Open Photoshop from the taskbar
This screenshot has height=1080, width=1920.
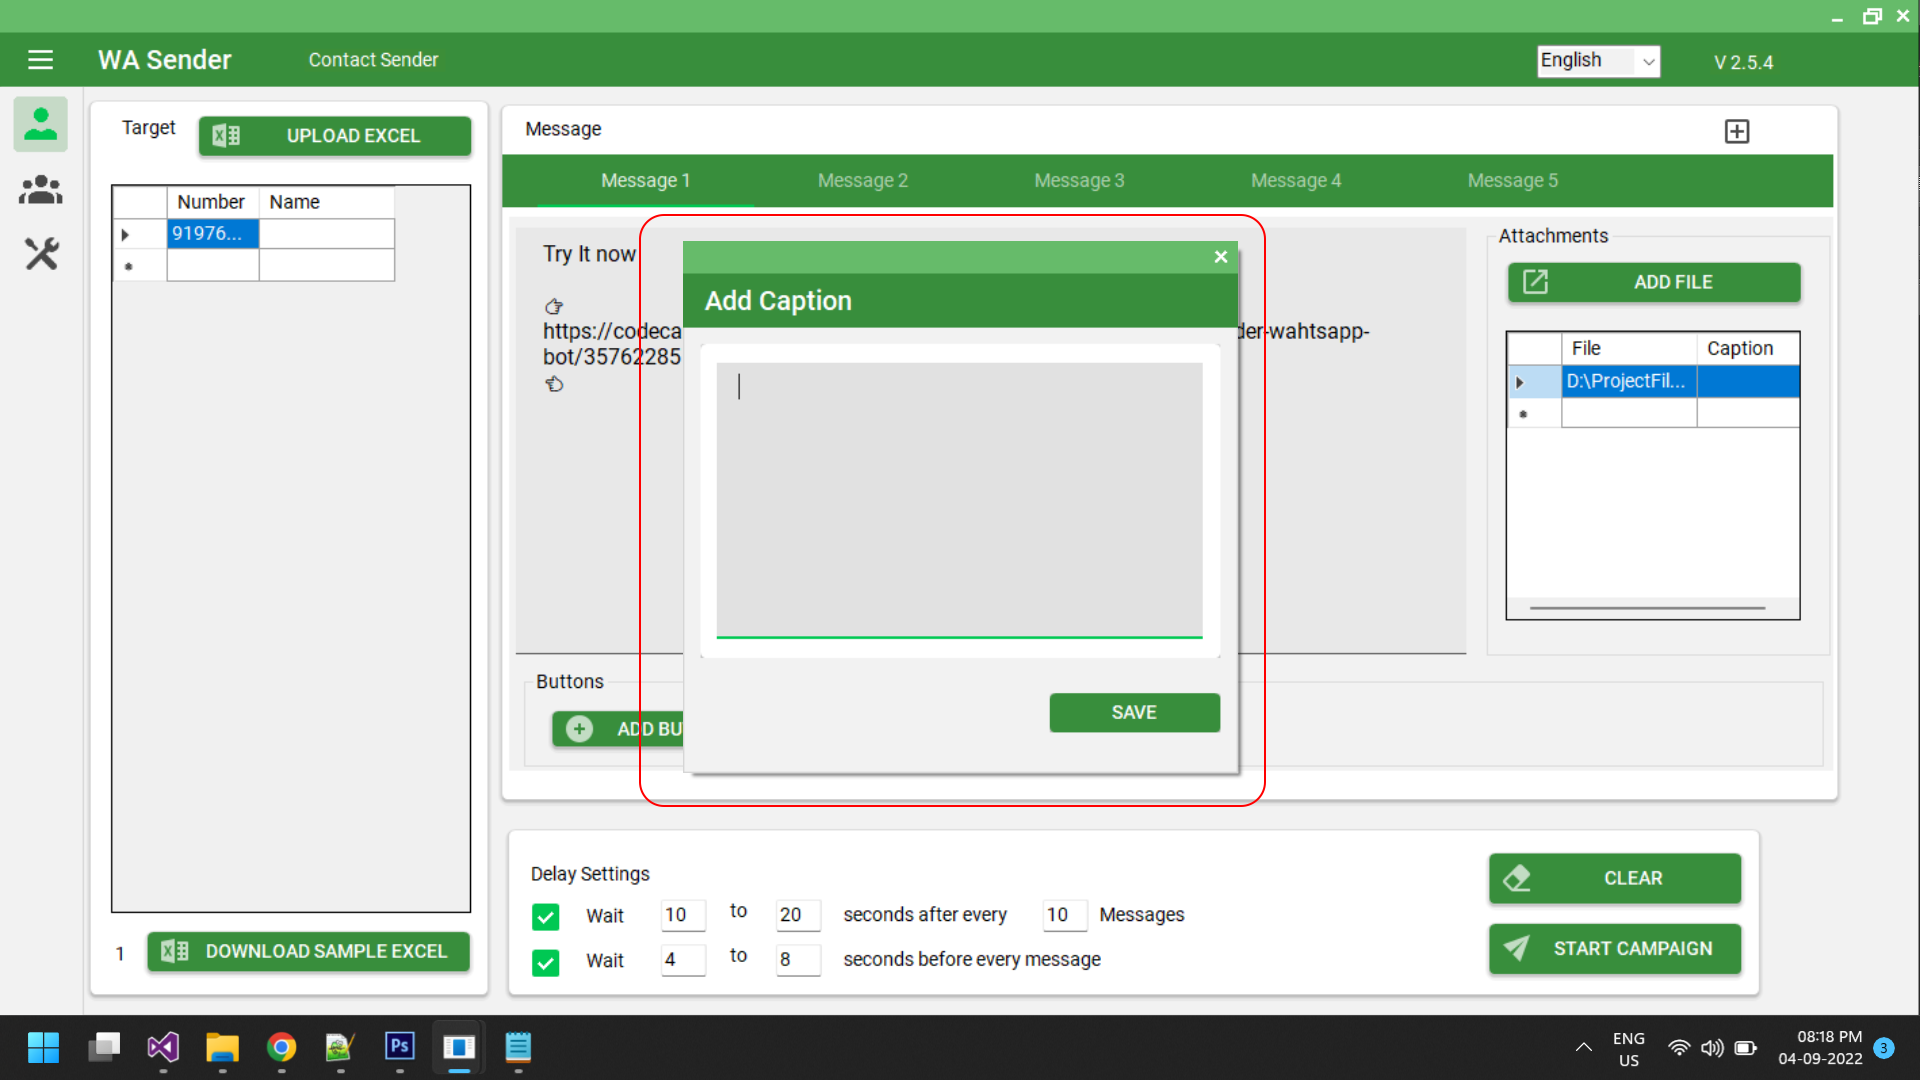(x=399, y=1047)
